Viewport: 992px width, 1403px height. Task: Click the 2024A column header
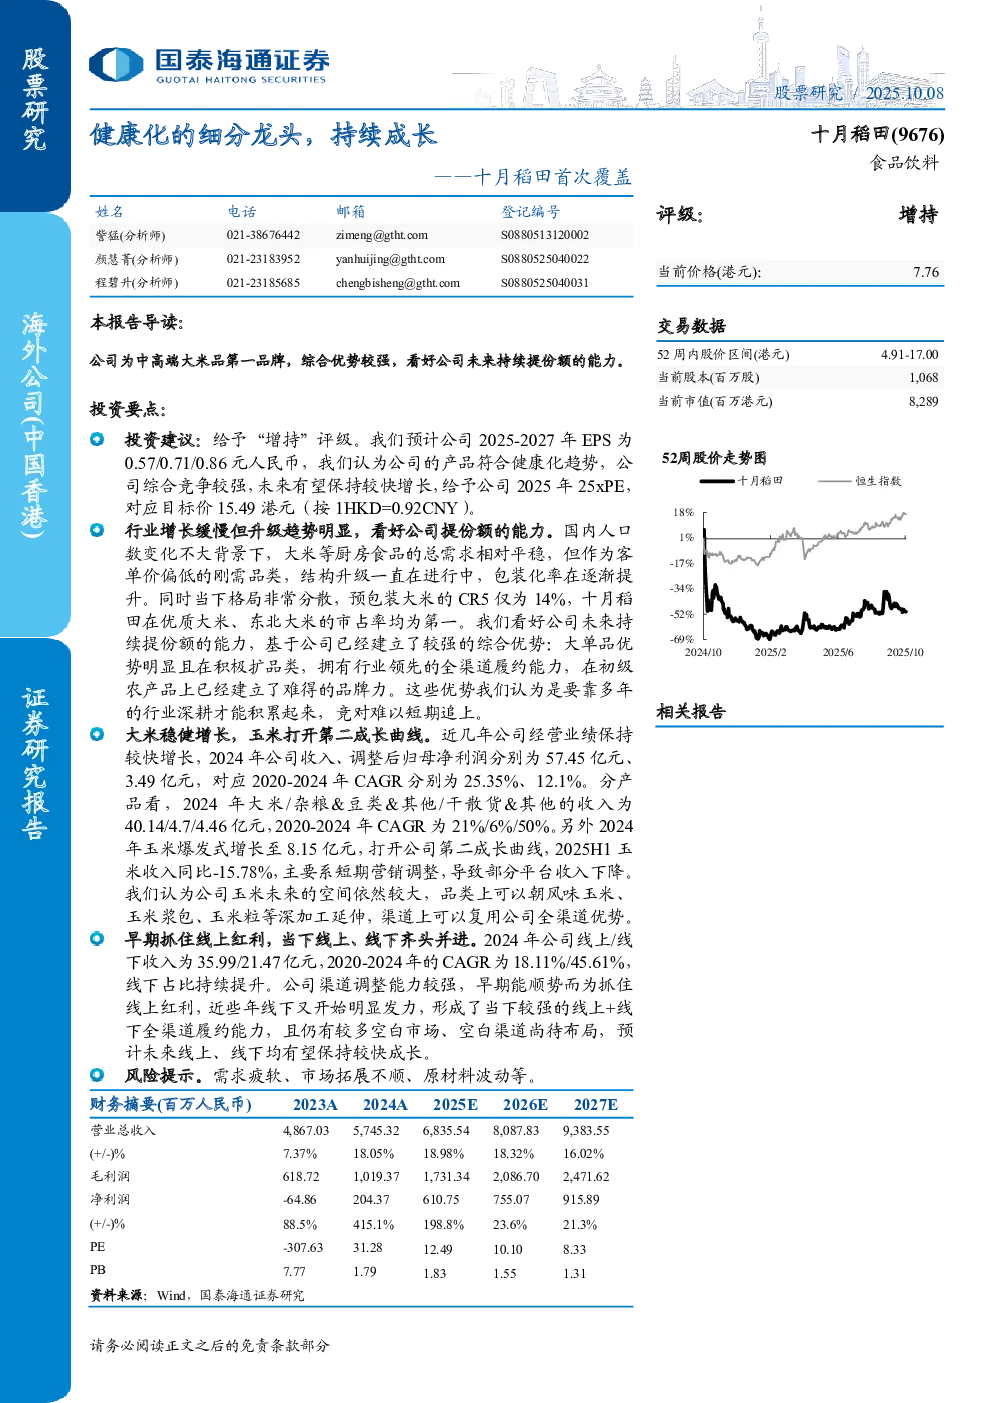coord(385,1104)
